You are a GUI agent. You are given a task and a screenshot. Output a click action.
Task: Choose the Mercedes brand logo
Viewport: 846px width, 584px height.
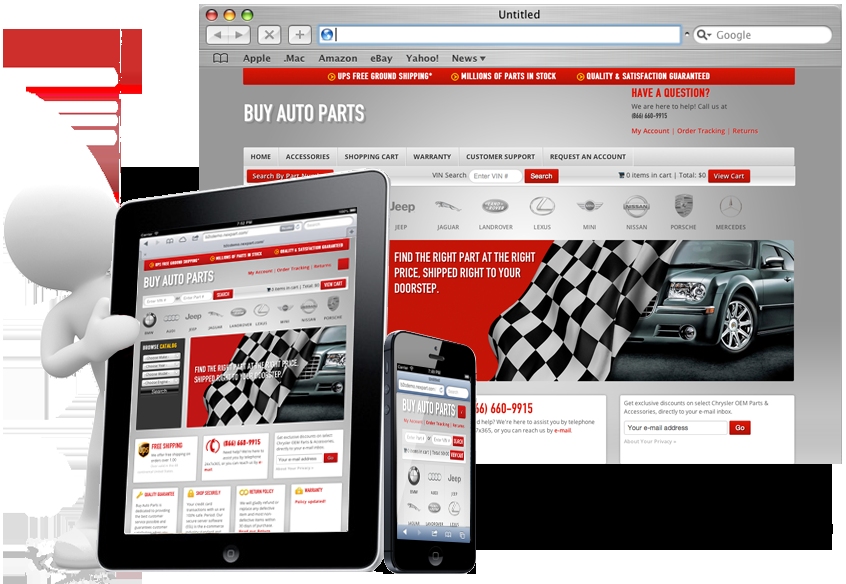tap(731, 206)
